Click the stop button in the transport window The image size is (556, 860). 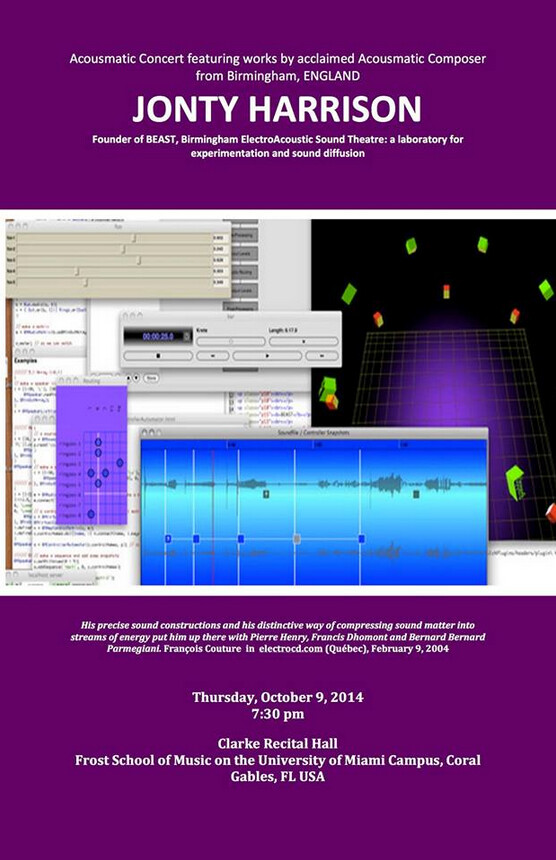pos(158,355)
